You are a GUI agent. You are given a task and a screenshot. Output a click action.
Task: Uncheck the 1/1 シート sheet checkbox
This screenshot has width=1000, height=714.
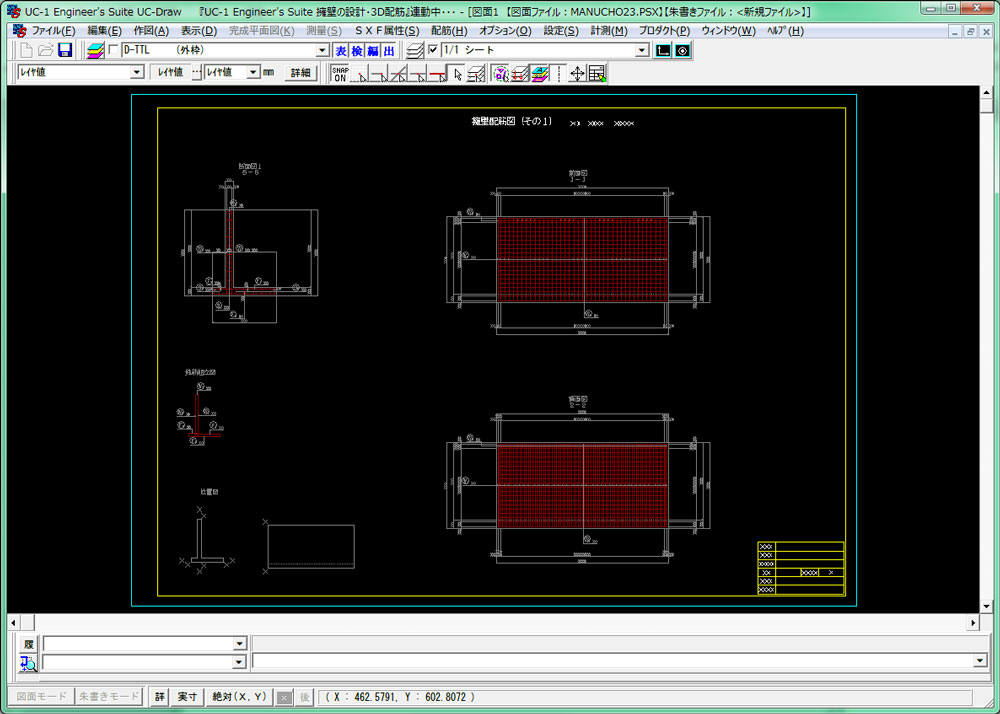pos(432,50)
